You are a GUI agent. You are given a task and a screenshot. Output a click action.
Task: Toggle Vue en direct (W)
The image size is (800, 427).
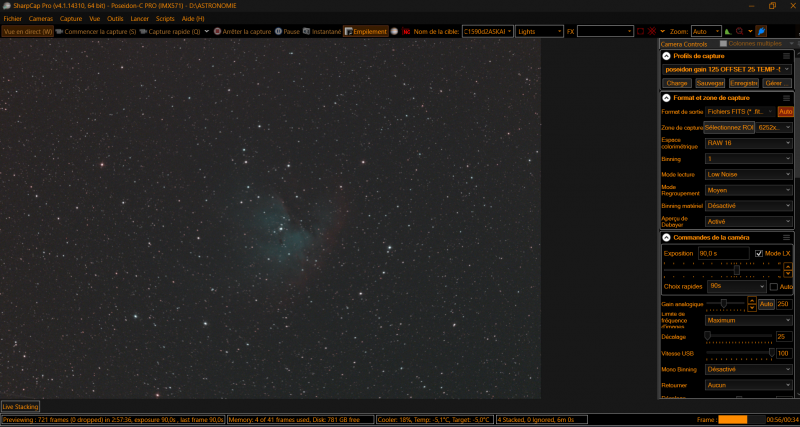pos(28,31)
